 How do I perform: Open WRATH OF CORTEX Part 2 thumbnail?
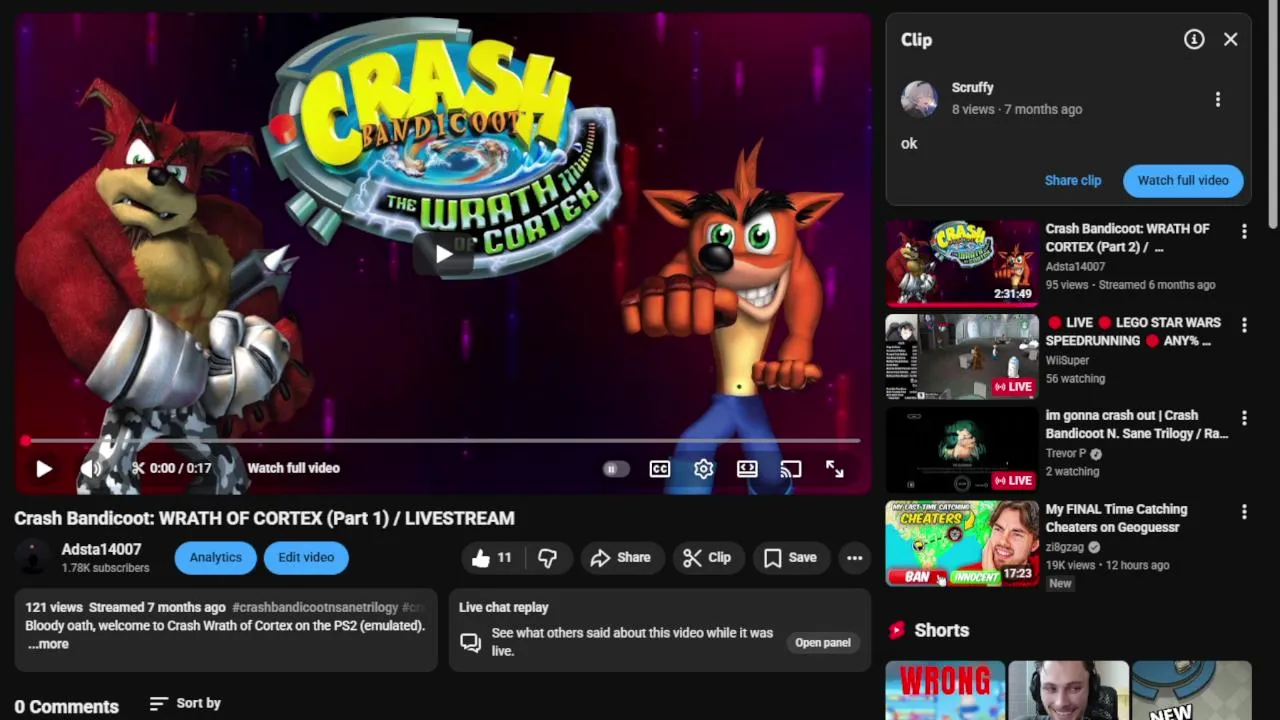click(x=962, y=262)
